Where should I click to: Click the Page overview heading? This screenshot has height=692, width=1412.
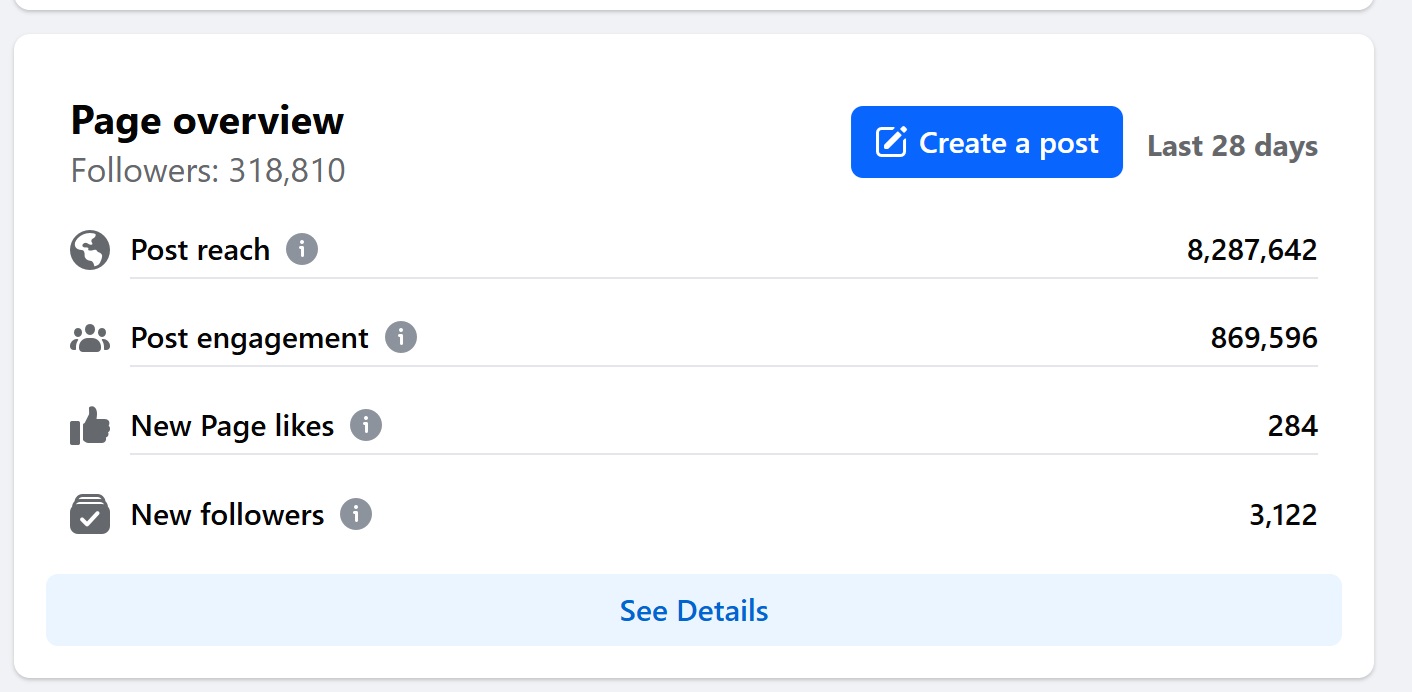click(206, 120)
